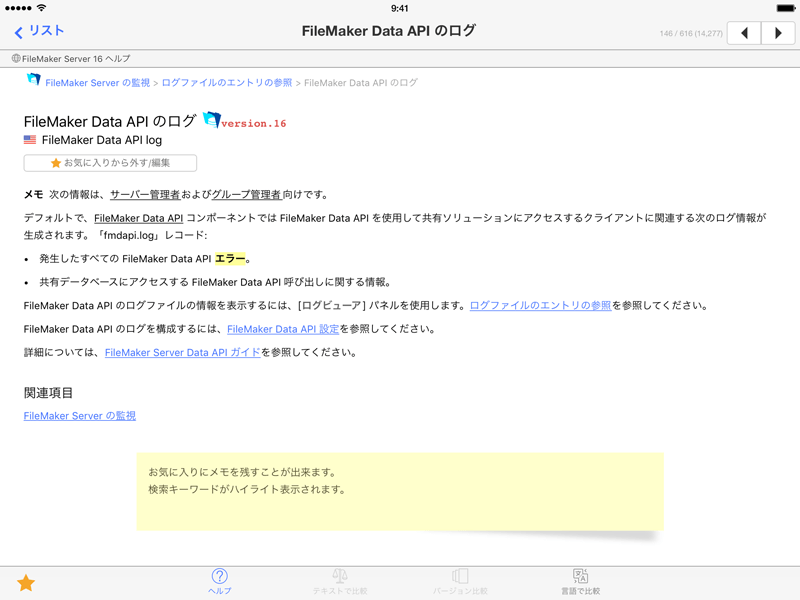The width and height of the screenshot is (800, 600).
Task: Open FileMaker Server の監視 breadcrumb link
Action: 98,83
